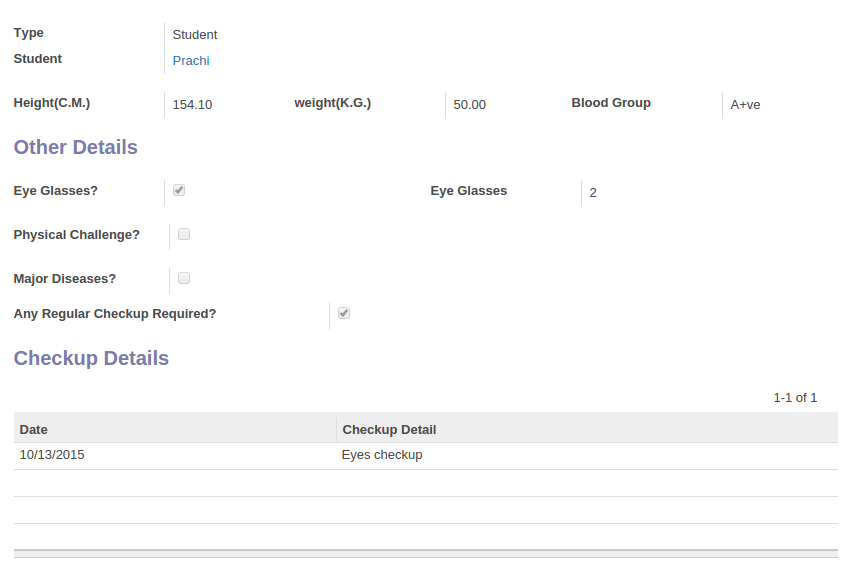Viewport: 854px width, 563px height.
Task: Click the Blood Group value A+ve
Action: (x=745, y=105)
